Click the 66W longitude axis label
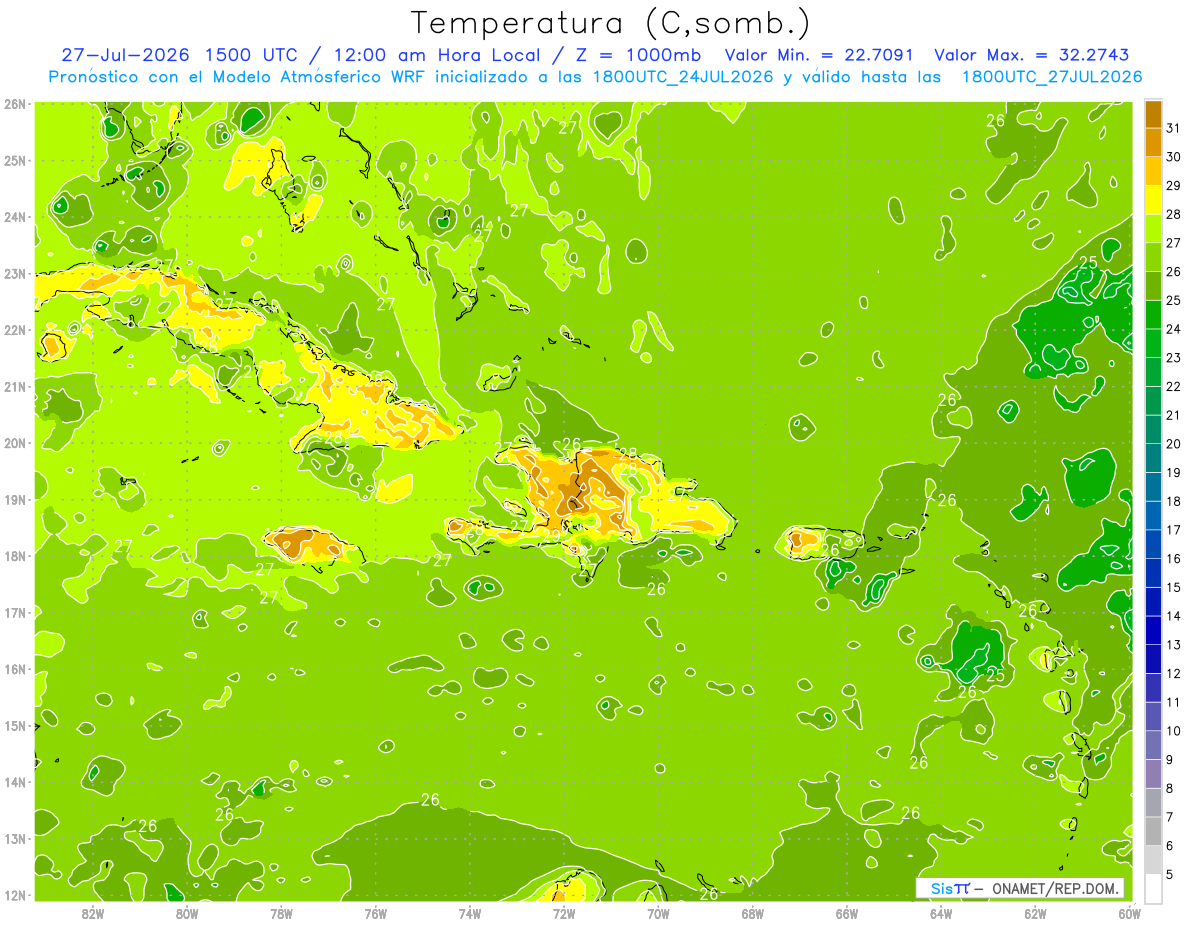The image size is (1200, 927). coord(847,913)
